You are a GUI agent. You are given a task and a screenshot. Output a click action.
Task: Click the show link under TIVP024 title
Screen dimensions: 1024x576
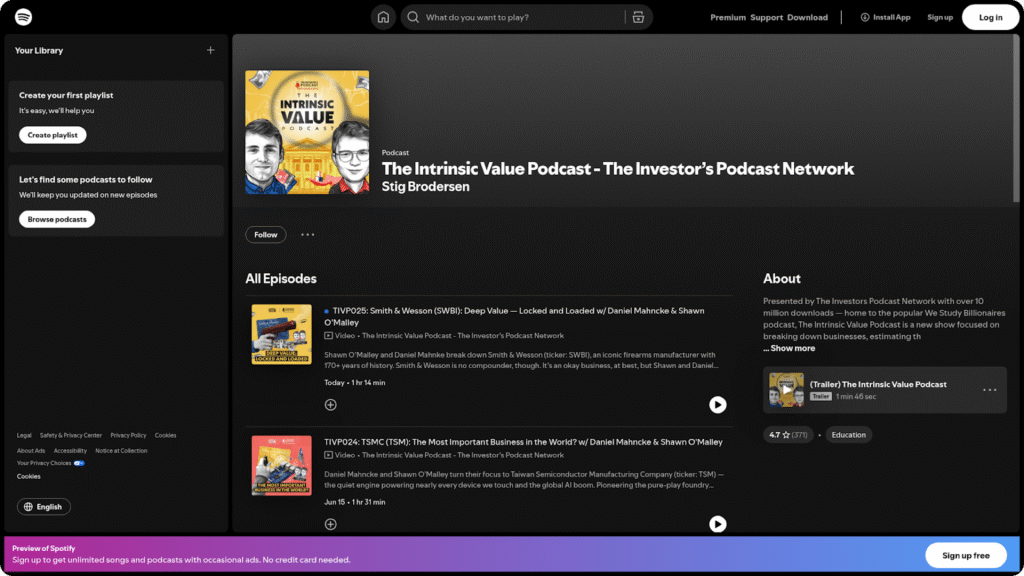(x=462, y=455)
